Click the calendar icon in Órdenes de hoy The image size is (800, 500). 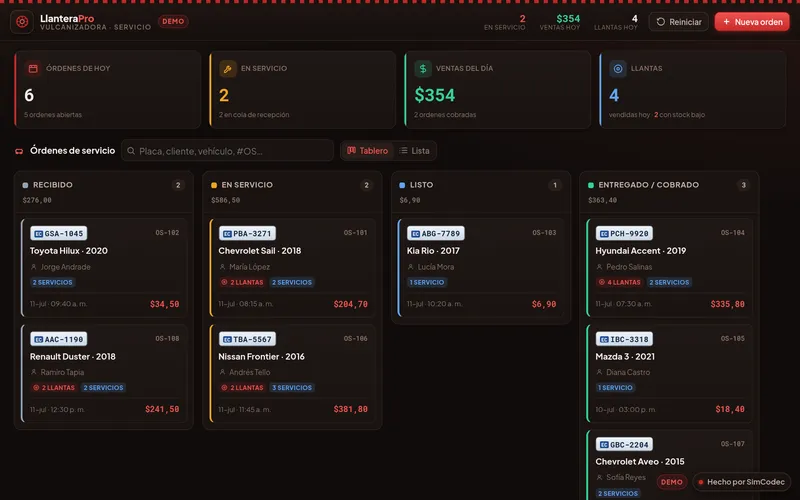point(33,68)
